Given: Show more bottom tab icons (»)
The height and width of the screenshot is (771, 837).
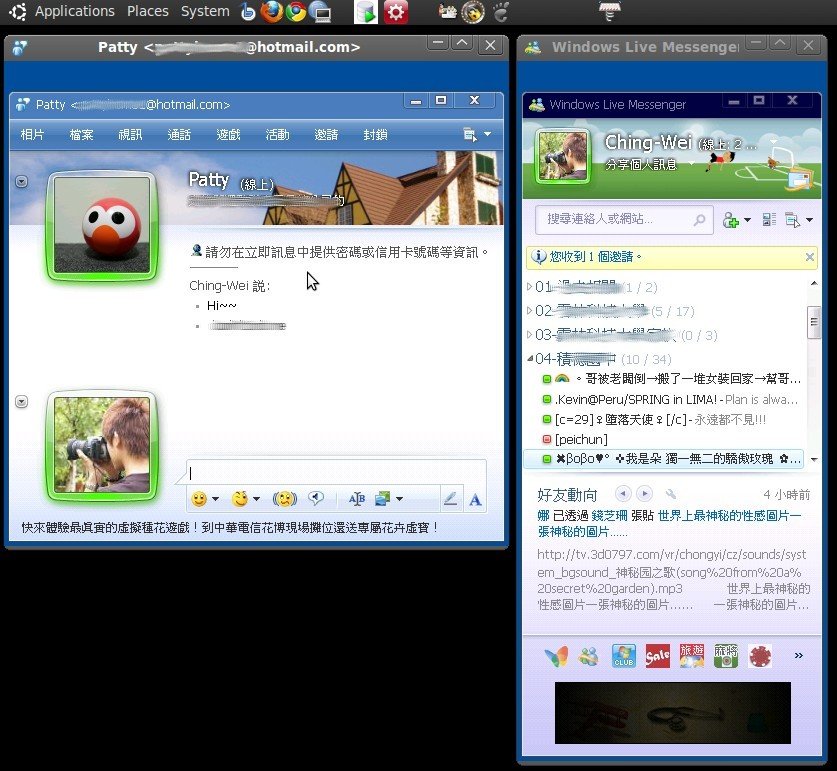Looking at the screenshot, I should tap(799, 656).
